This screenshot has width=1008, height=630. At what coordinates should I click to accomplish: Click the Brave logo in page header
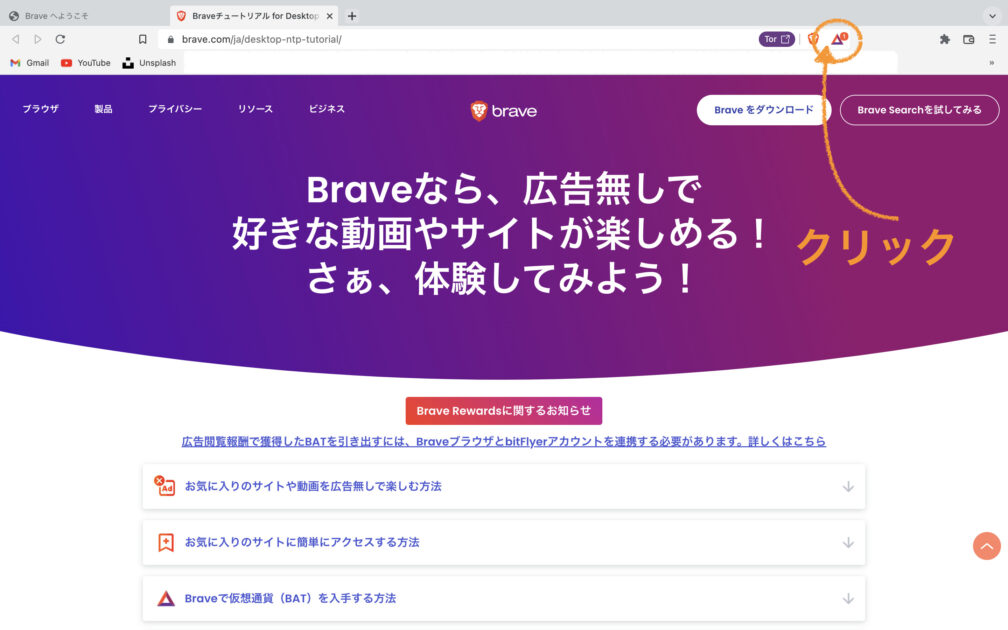[504, 110]
